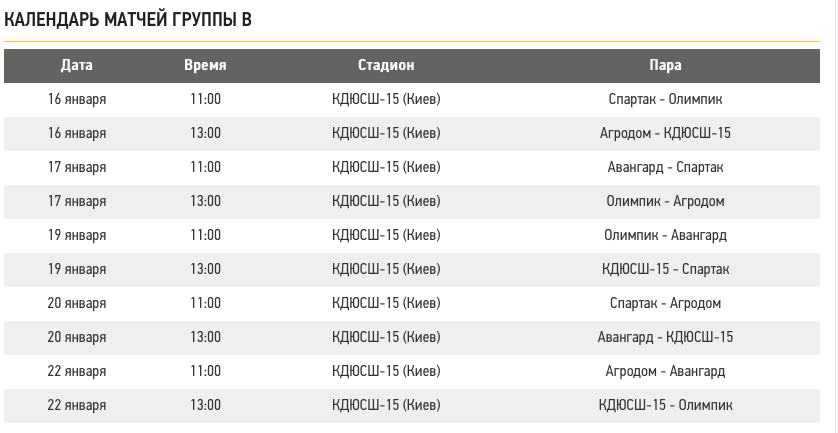This screenshot has width=838, height=433.
Task: Select the КДЮСШ-15 - Олимпик match
Action: (x=665, y=405)
